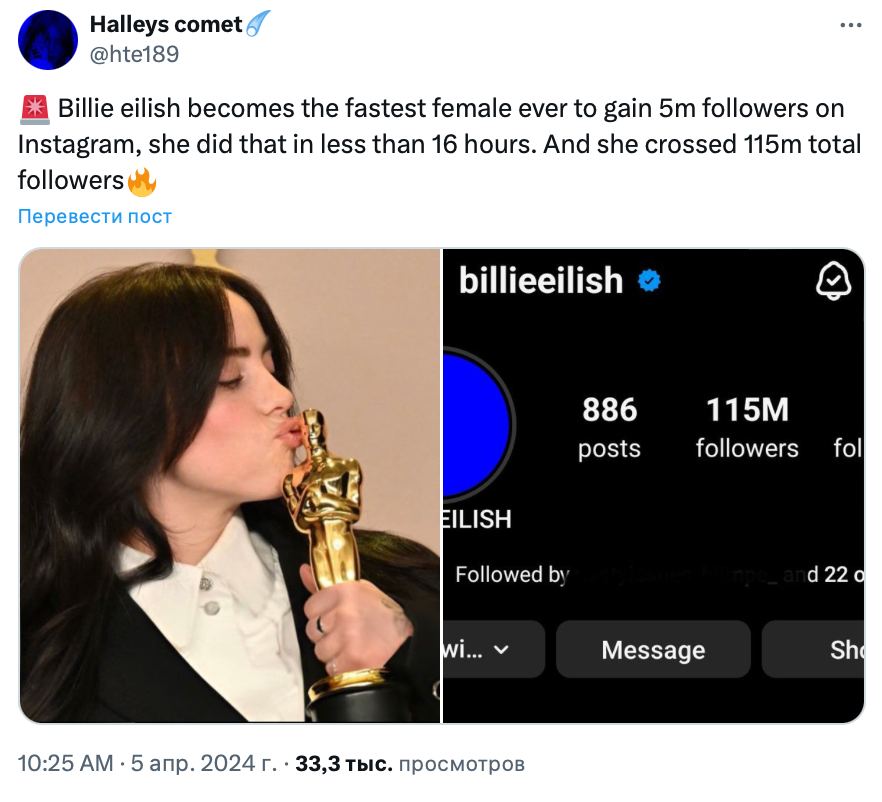The height and width of the screenshot is (802, 882).
Task: Click the Halleys comet profile avatar
Action: tap(47, 40)
